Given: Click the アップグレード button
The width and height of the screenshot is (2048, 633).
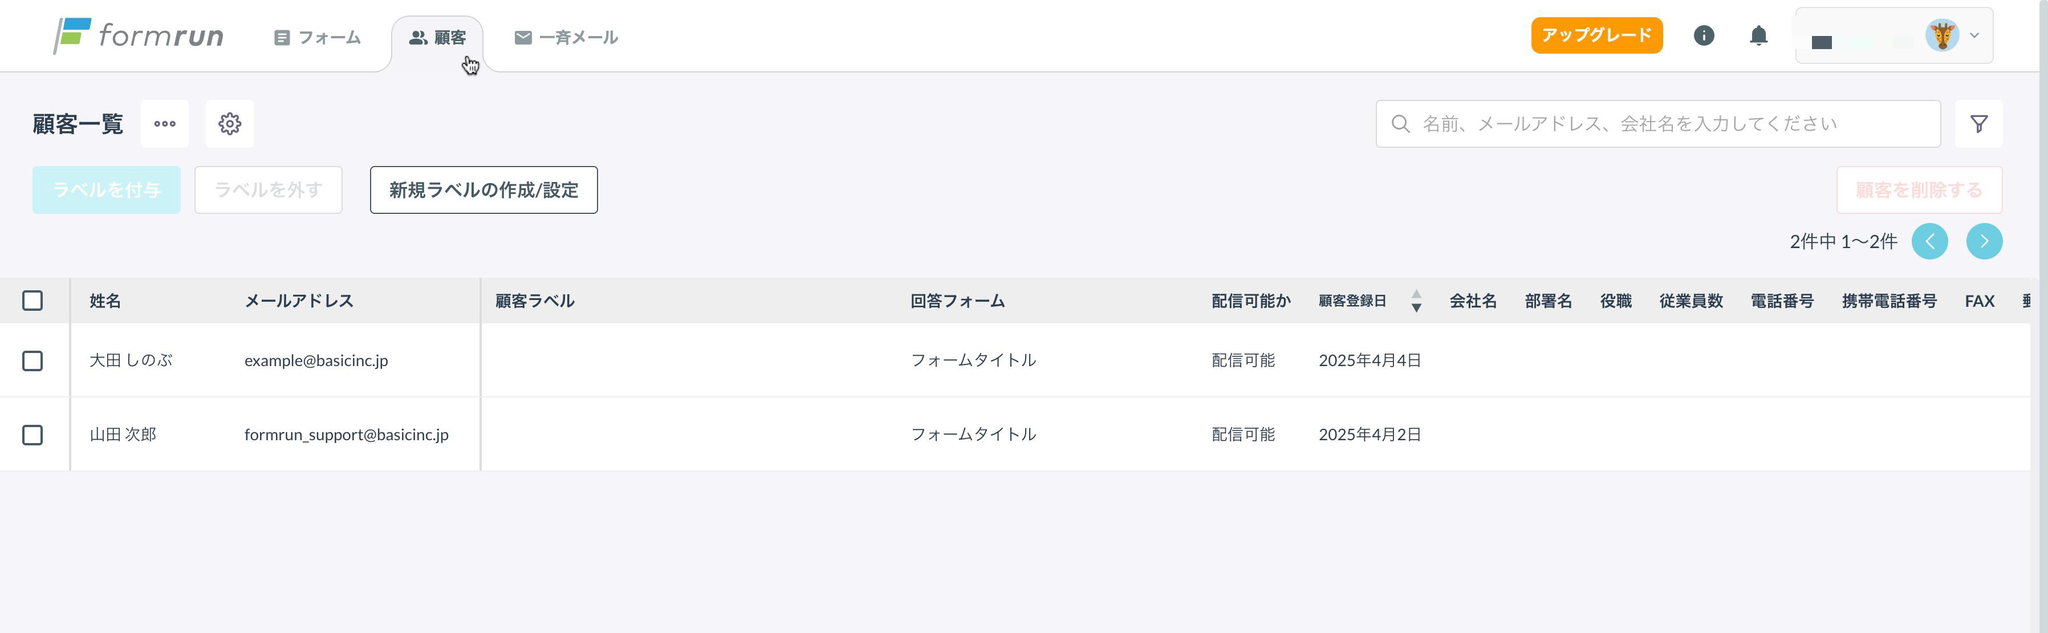Looking at the screenshot, I should (1597, 35).
